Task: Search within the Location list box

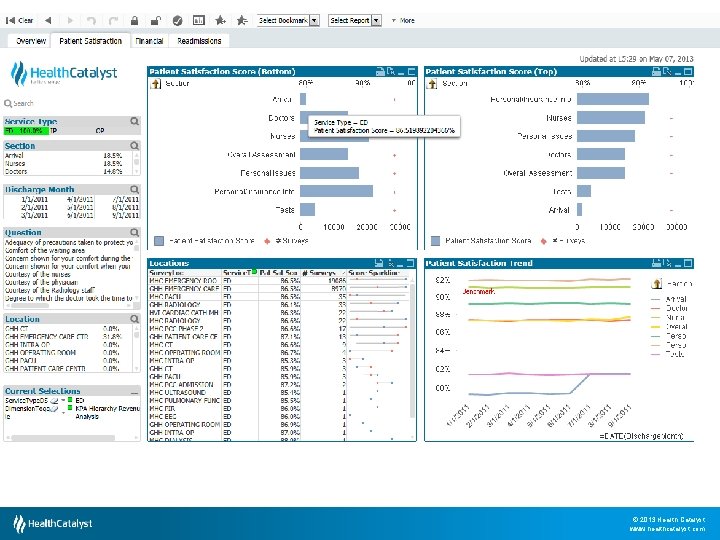Action: [x=134, y=319]
